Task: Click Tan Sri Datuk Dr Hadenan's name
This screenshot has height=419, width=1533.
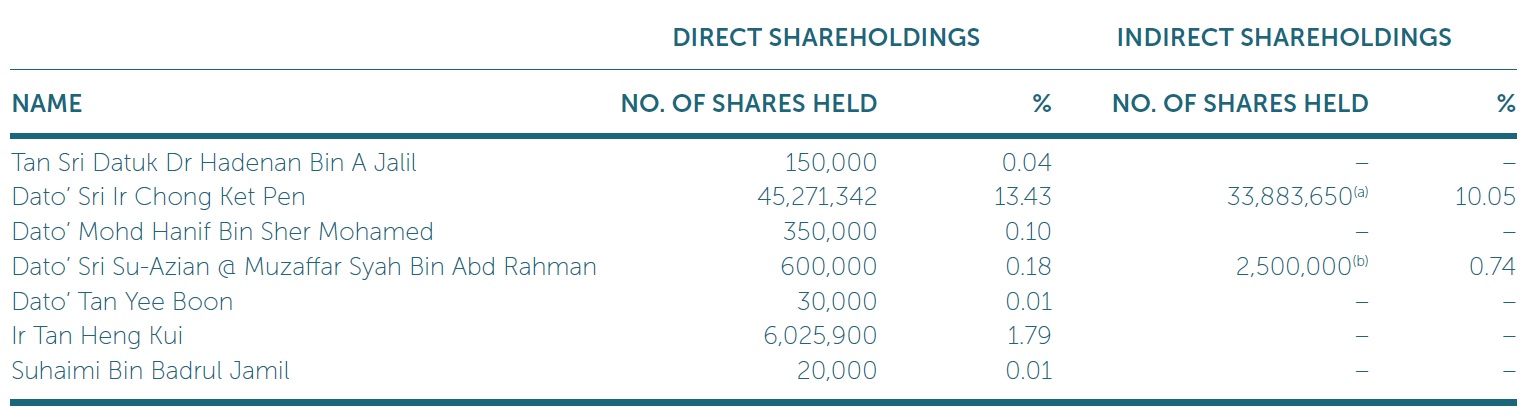Action: [214, 163]
